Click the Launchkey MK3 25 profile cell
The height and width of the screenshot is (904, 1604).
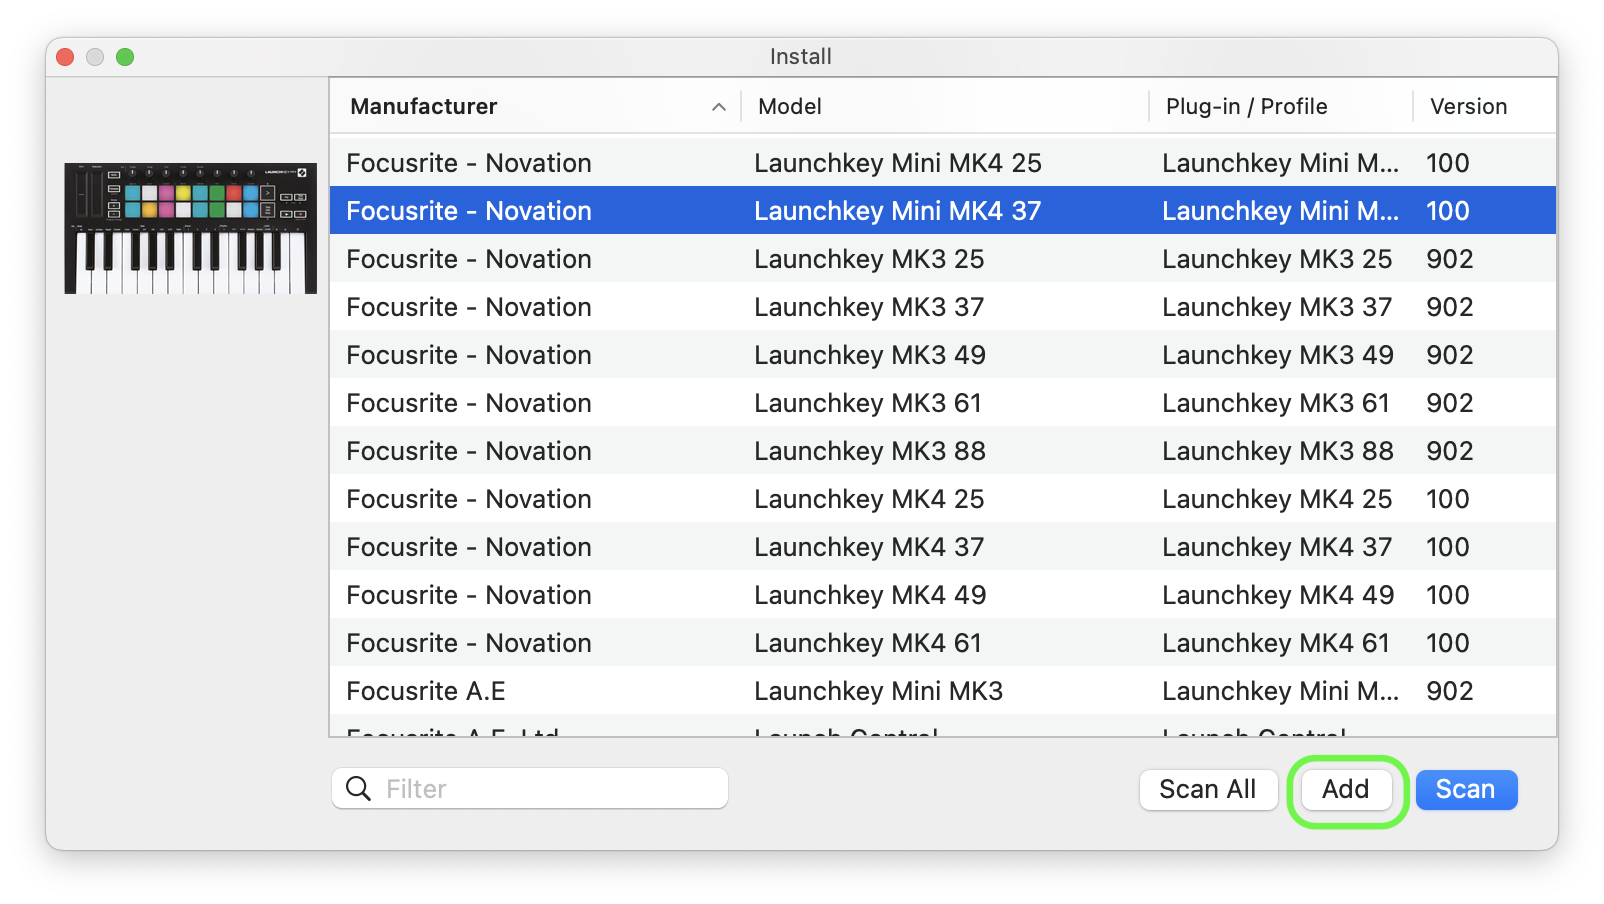[1277, 259]
